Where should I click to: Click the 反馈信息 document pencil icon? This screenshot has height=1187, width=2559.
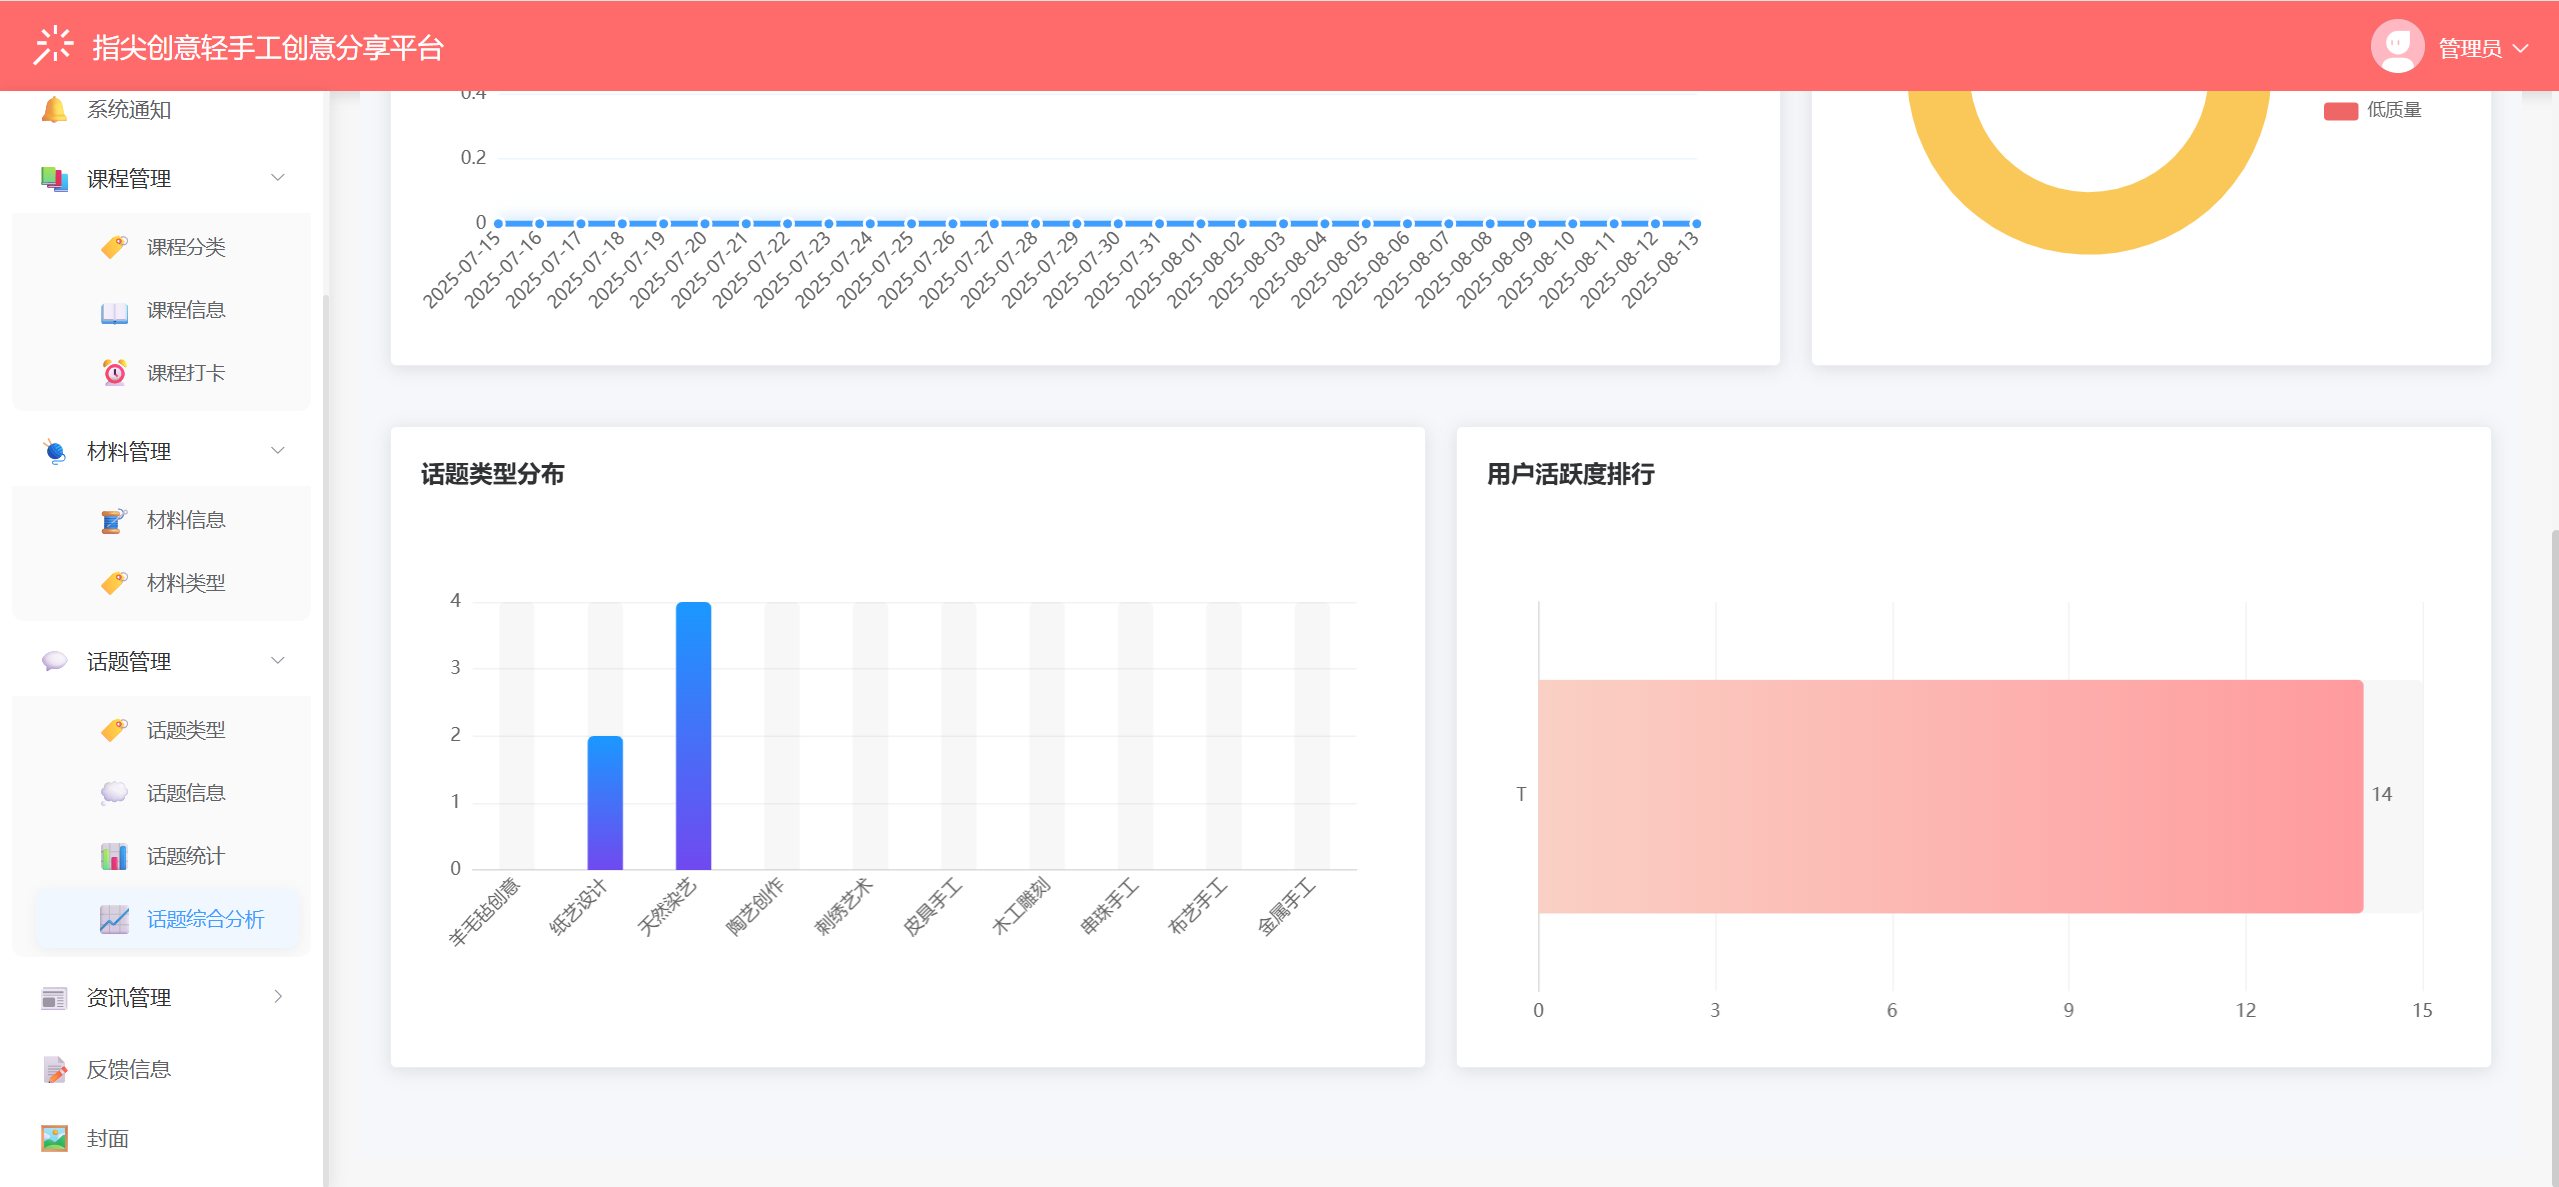[x=54, y=1069]
